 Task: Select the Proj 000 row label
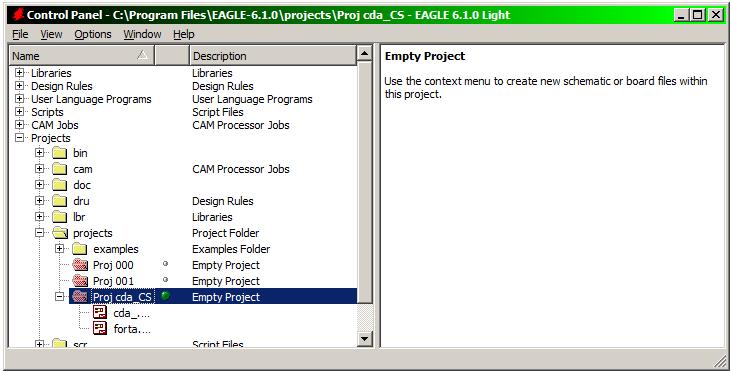pos(113,265)
